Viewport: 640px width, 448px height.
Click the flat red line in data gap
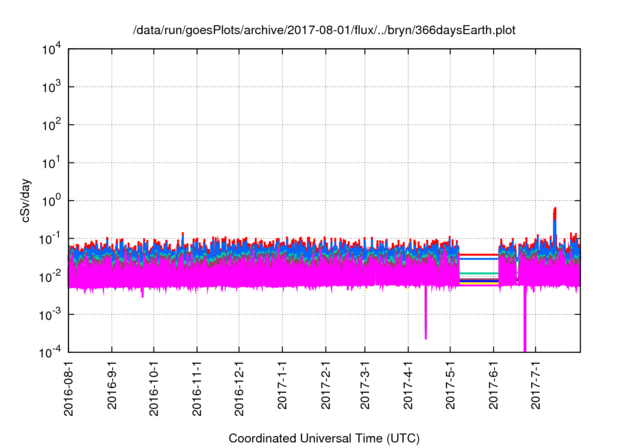pos(478,254)
